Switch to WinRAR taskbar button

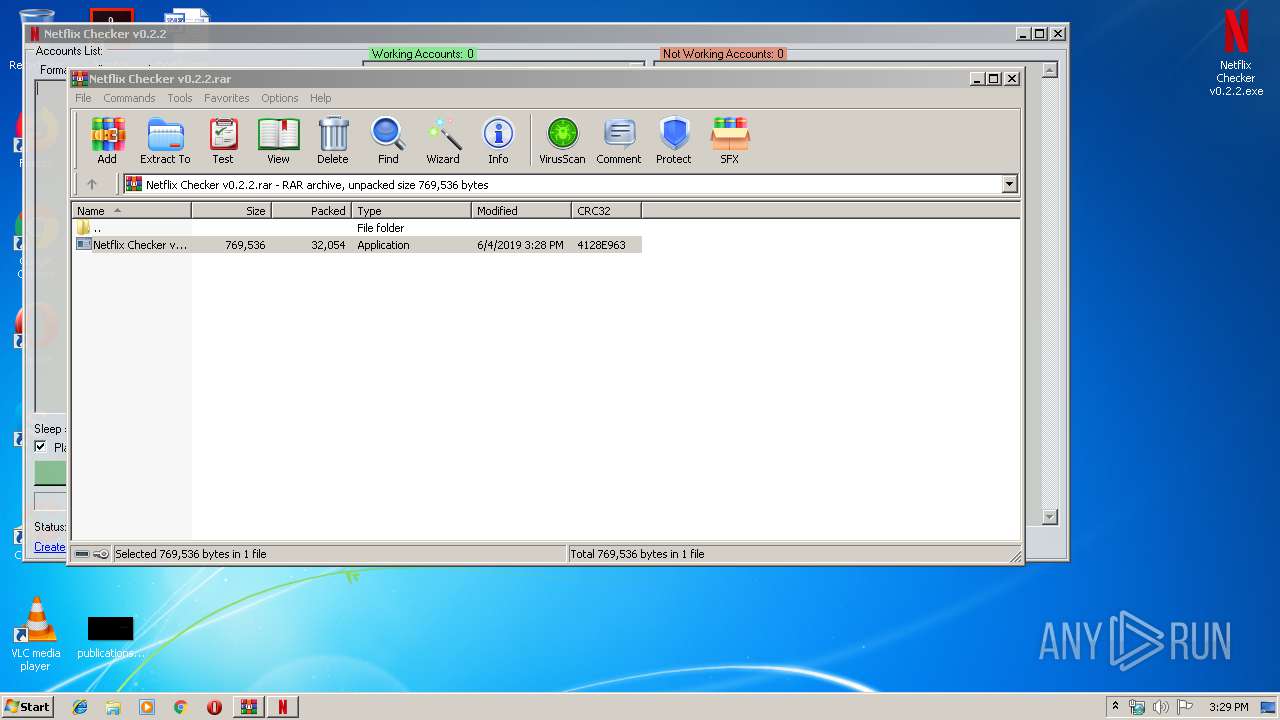click(x=248, y=707)
